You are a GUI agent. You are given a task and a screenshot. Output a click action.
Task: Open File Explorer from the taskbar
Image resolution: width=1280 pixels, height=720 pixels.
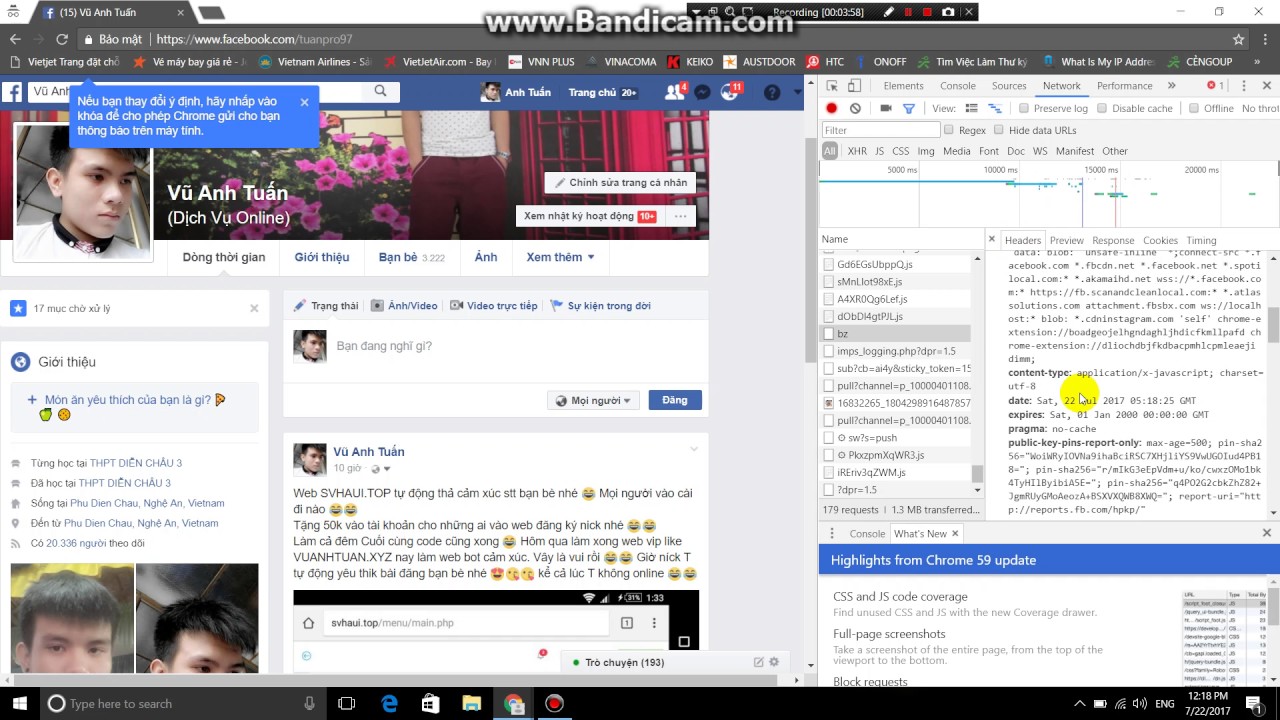point(471,703)
